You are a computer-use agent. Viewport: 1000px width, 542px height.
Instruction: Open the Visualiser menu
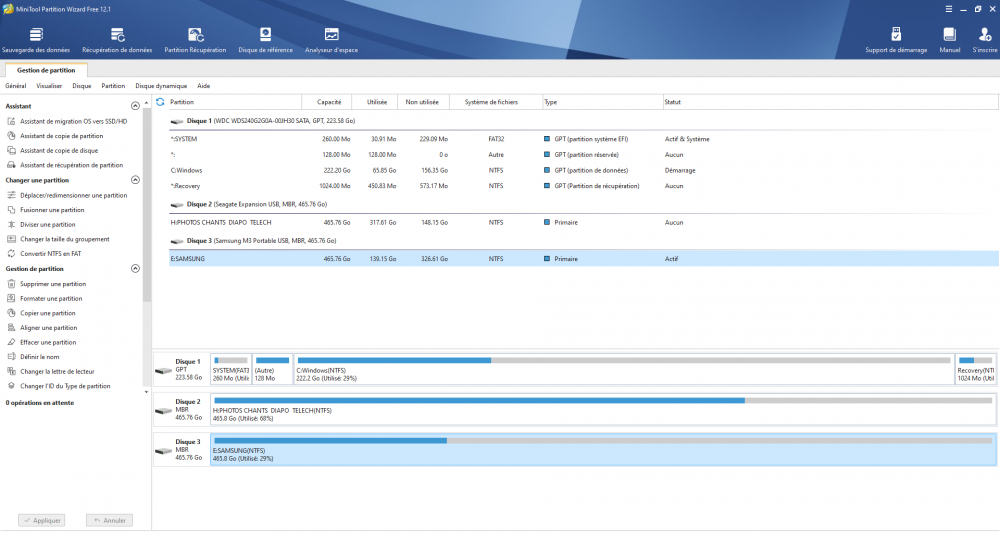point(49,86)
